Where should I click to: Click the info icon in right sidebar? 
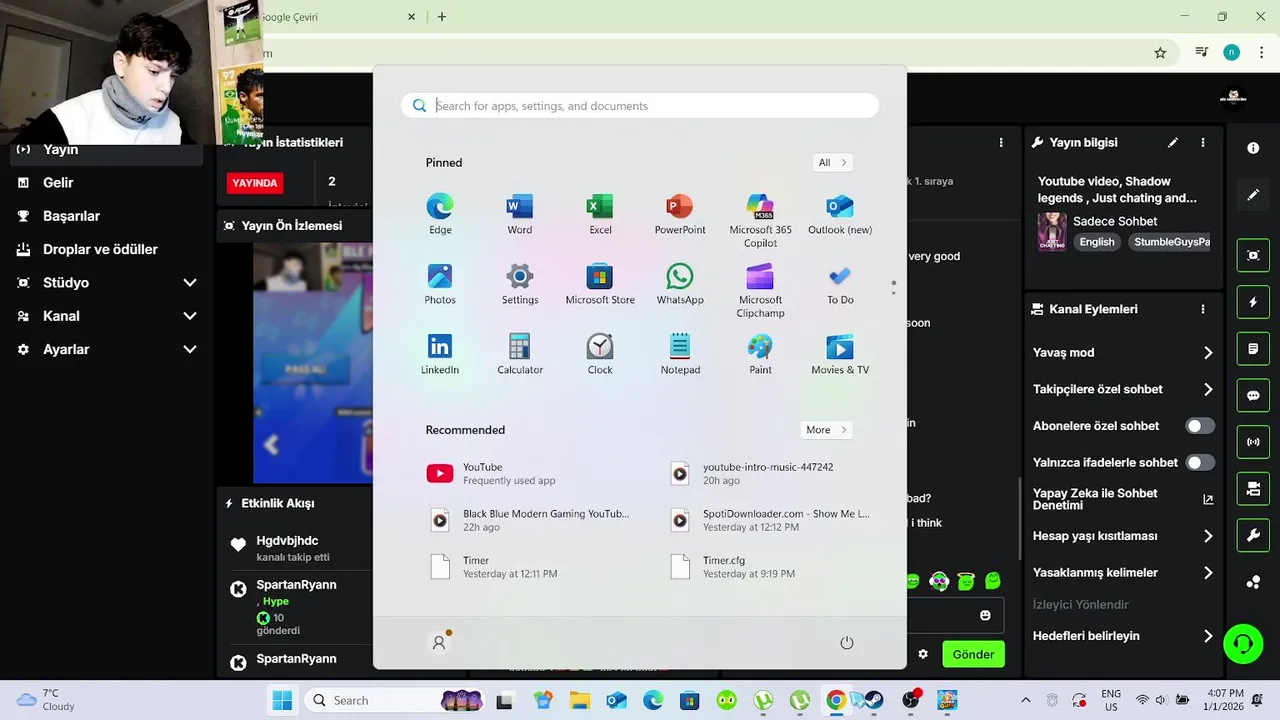tap(1253, 148)
